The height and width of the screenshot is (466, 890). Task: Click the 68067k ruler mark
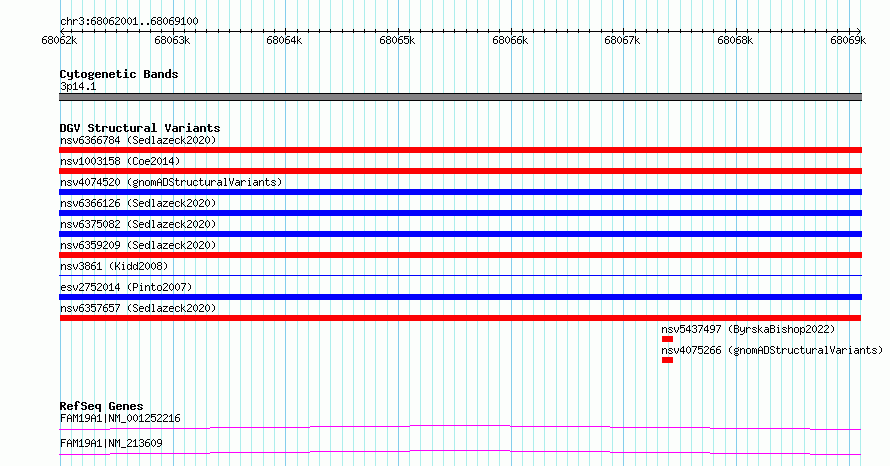(x=622, y=40)
